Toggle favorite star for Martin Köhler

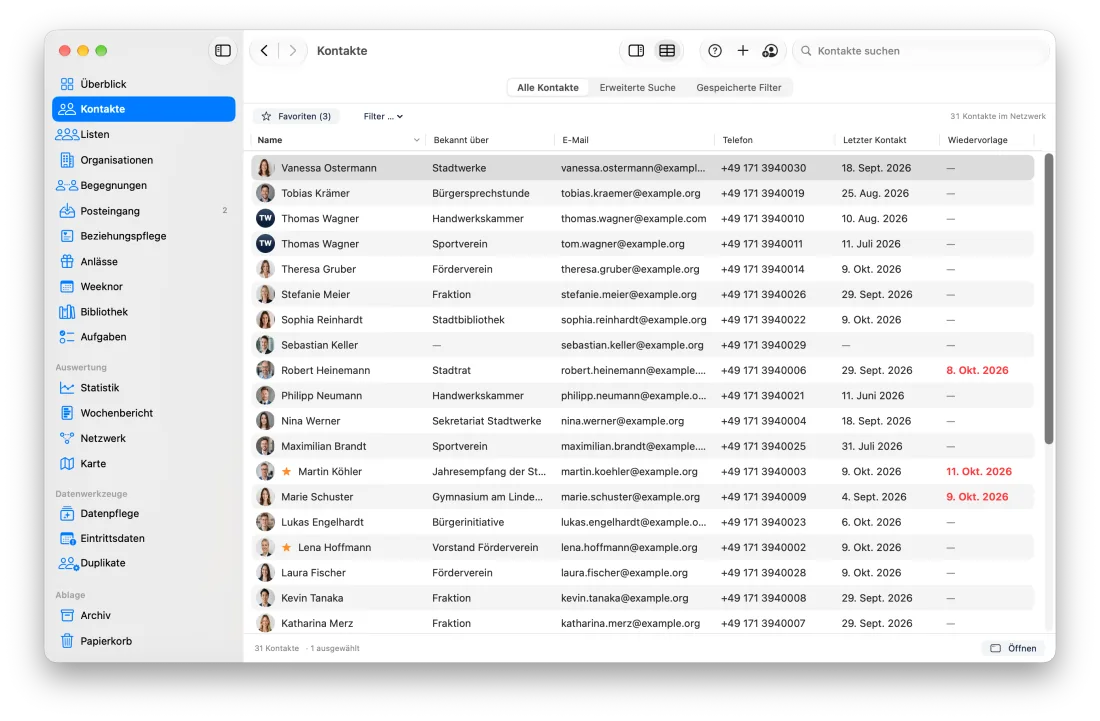(x=286, y=471)
